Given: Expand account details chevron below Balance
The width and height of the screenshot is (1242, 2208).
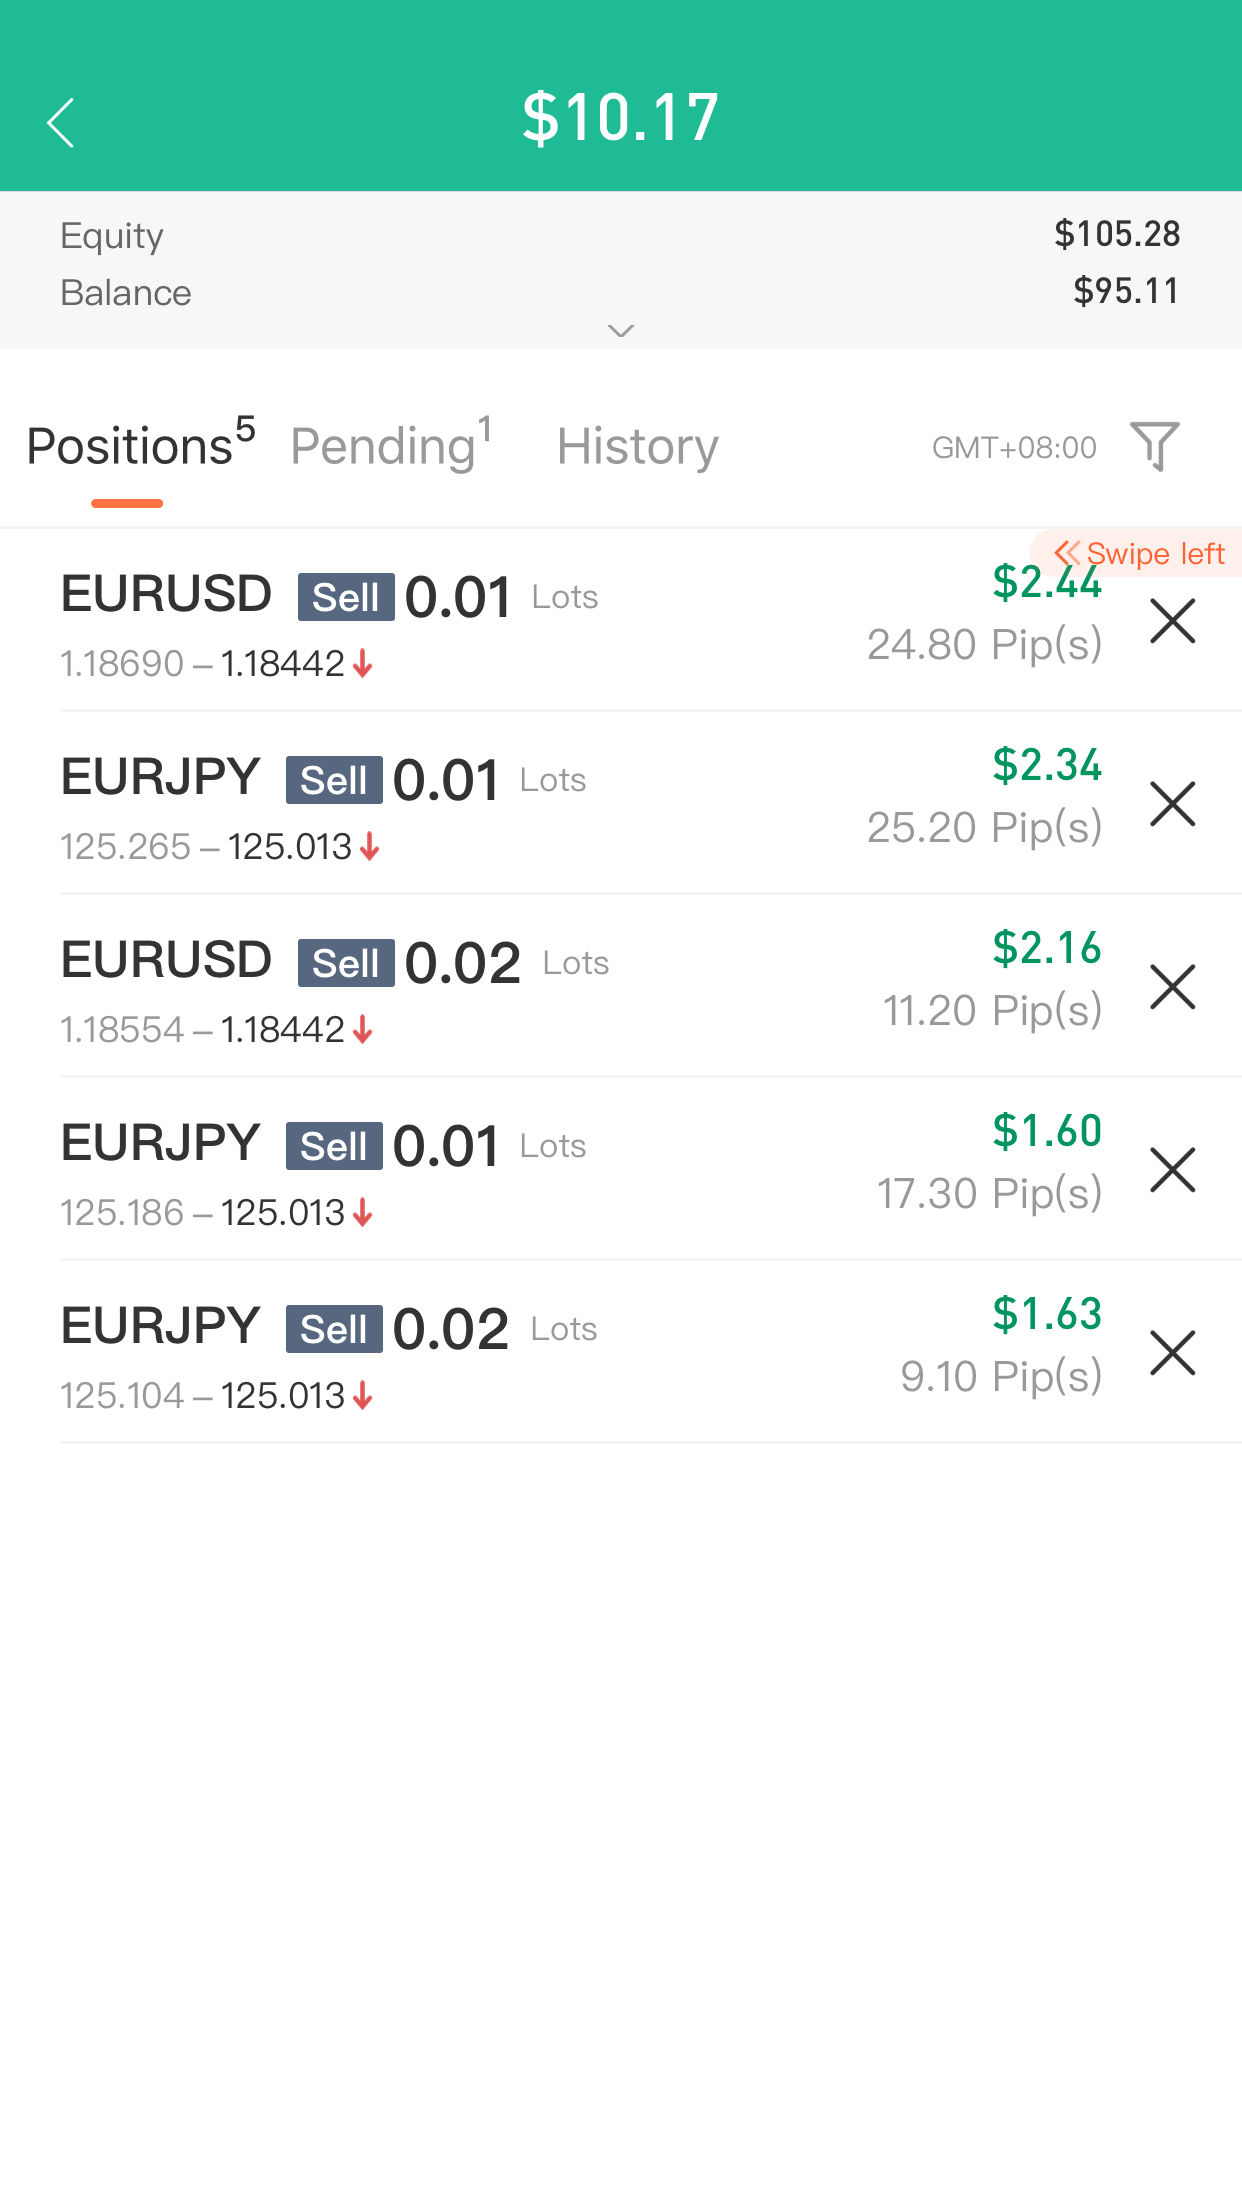Looking at the screenshot, I should 621,331.
